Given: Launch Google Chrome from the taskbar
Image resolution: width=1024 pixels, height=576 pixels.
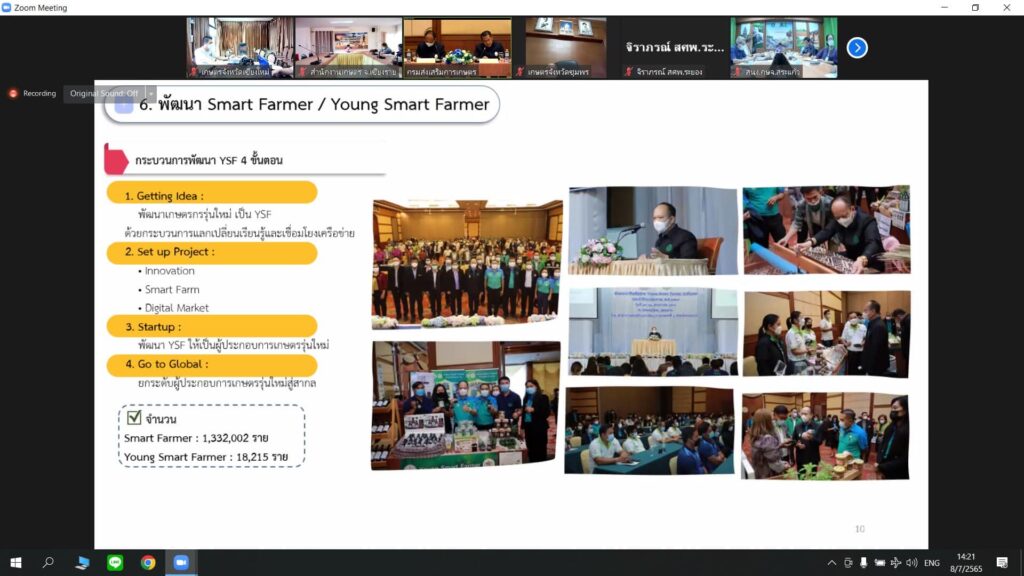Looking at the screenshot, I should click(x=148, y=563).
